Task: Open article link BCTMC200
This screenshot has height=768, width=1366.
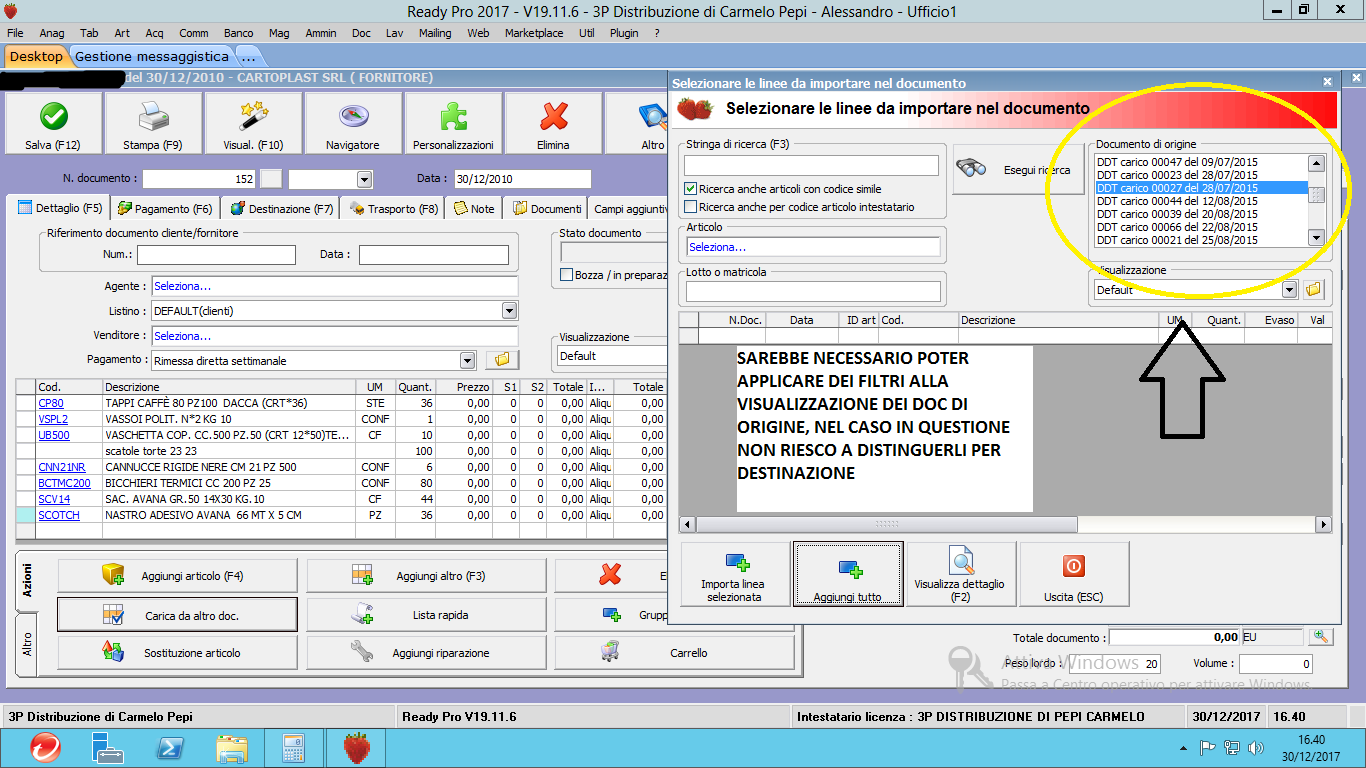Action: click(64, 483)
